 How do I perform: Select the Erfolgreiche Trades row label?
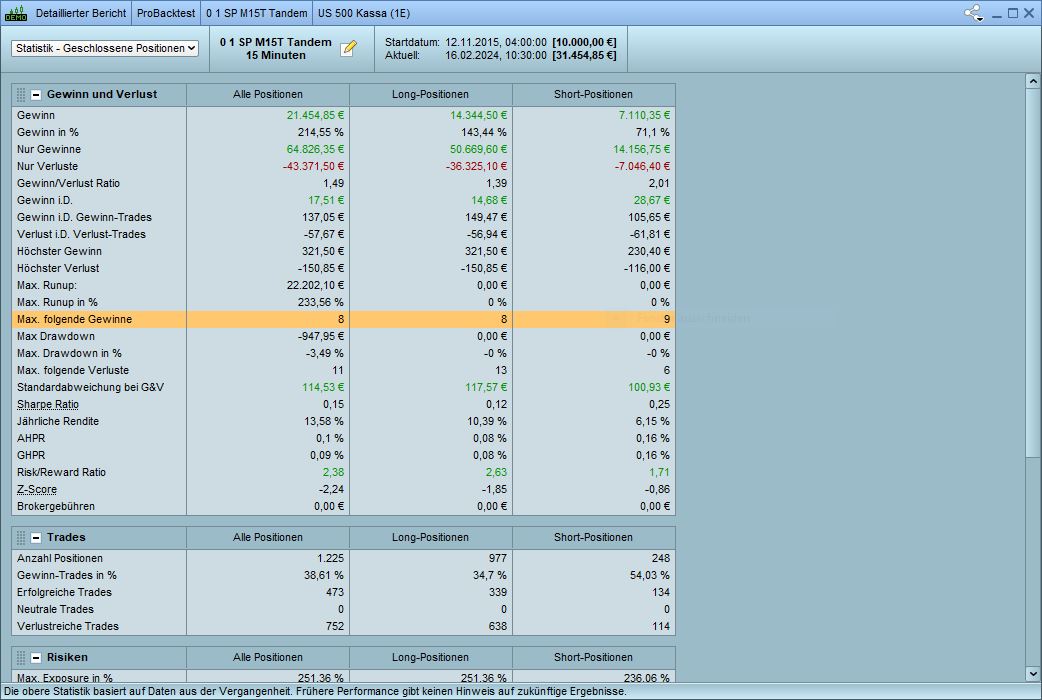click(64, 592)
